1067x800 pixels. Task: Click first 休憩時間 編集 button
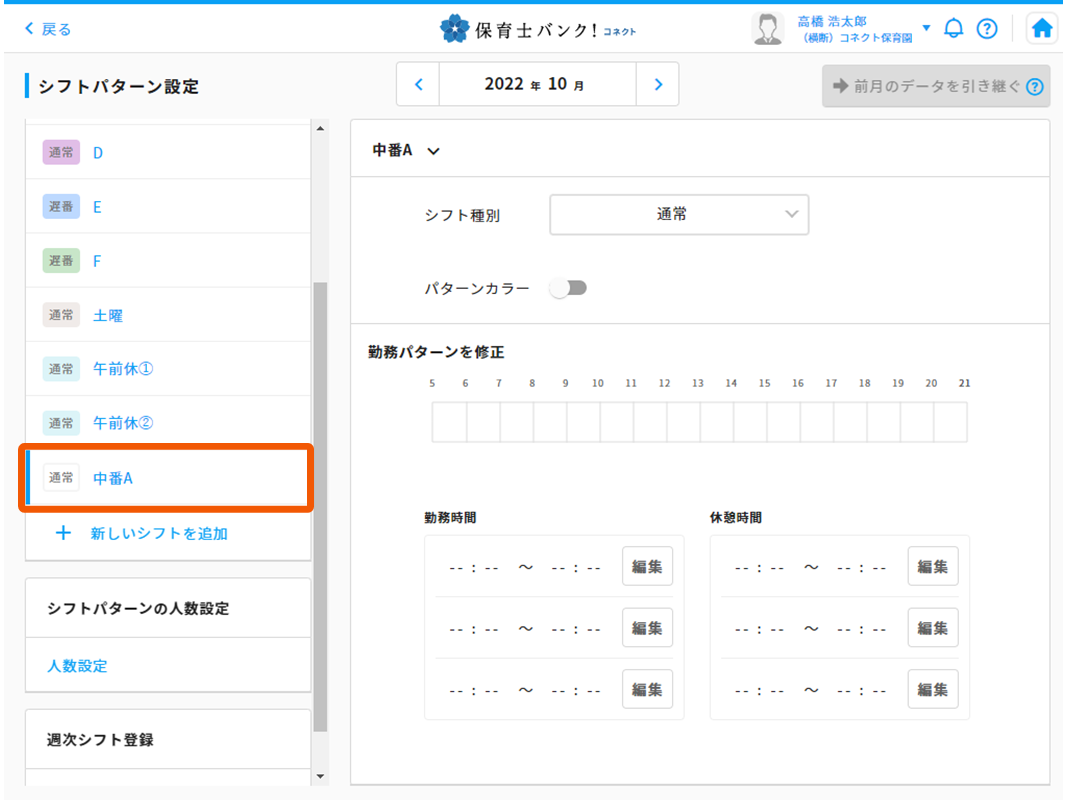coord(932,567)
